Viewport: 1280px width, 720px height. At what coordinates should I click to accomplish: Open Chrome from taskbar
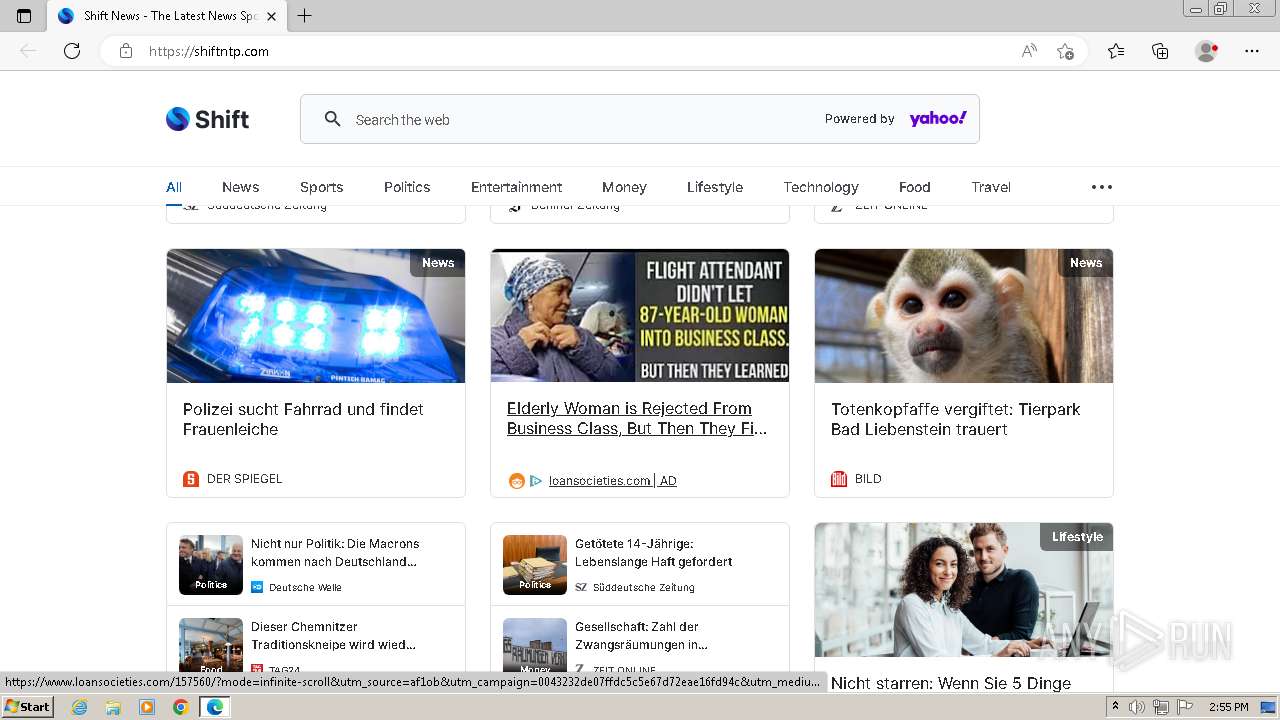(x=180, y=707)
